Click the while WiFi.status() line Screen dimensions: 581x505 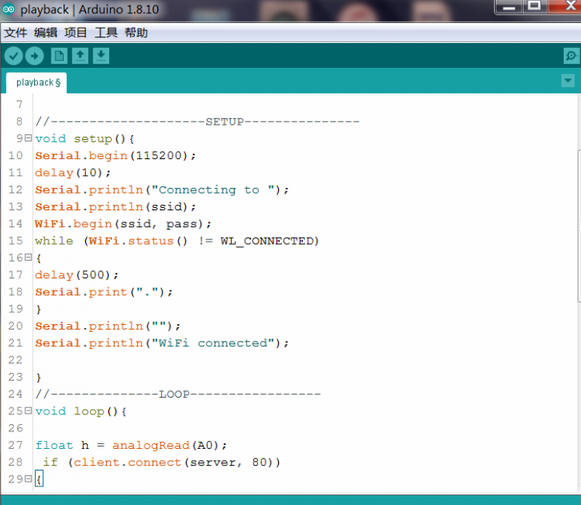click(x=177, y=241)
